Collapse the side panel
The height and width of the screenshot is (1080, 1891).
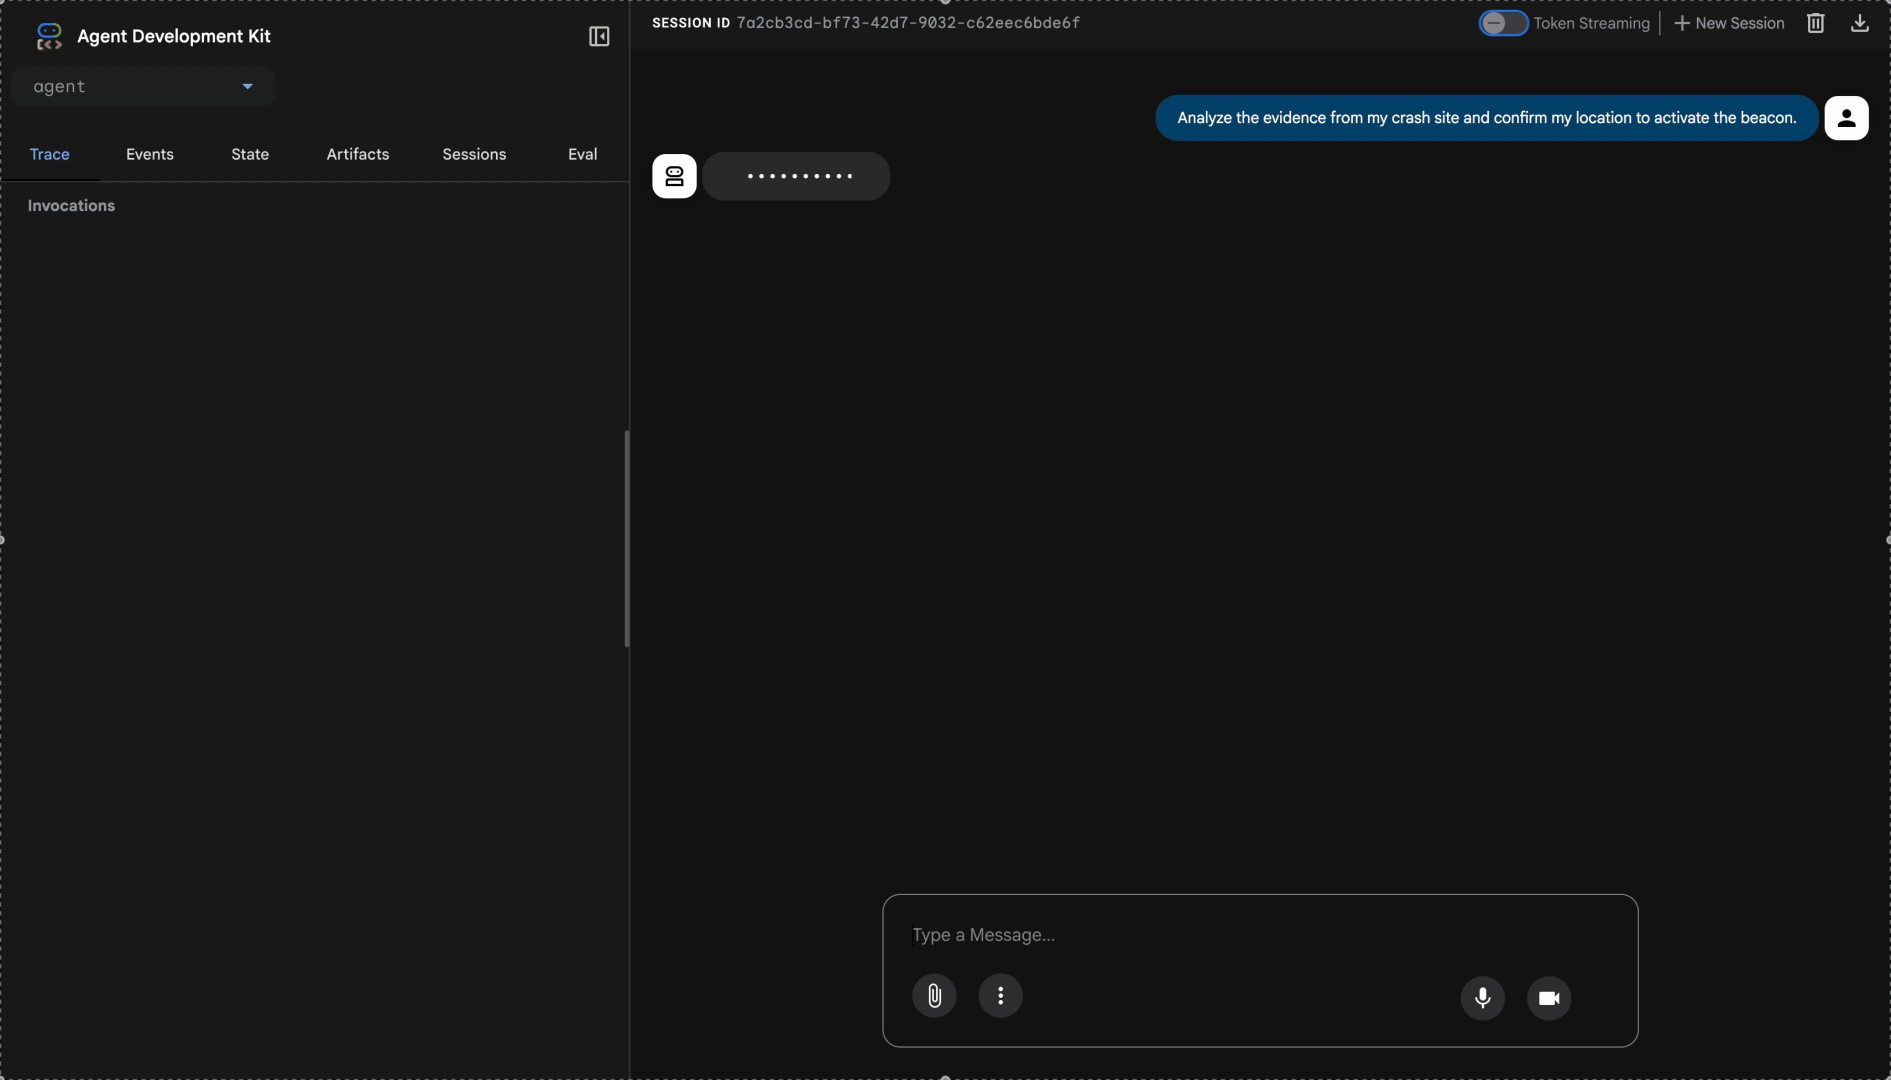pyautogui.click(x=599, y=36)
